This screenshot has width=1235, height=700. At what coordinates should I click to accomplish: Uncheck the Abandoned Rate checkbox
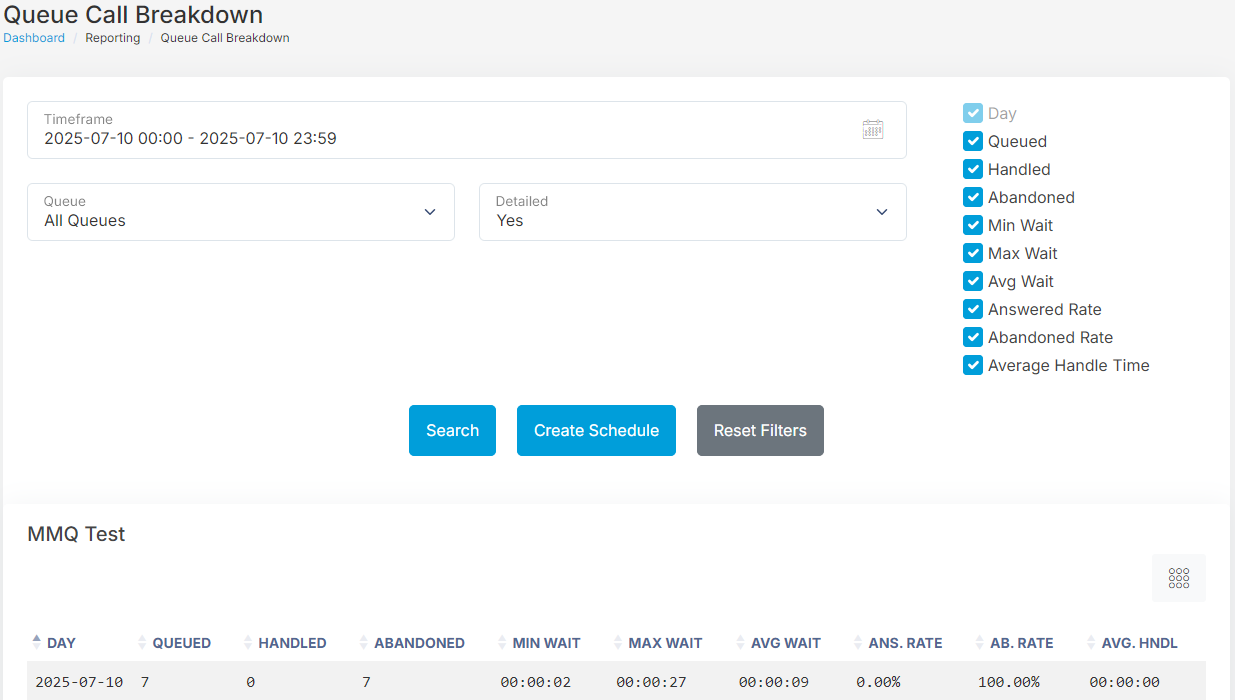tap(973, 337)
